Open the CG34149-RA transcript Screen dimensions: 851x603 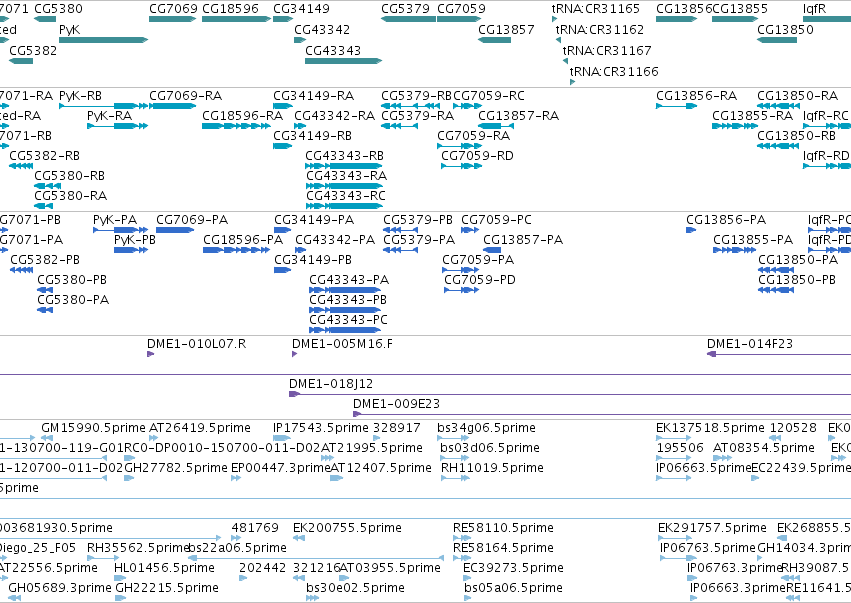[283, 106]
